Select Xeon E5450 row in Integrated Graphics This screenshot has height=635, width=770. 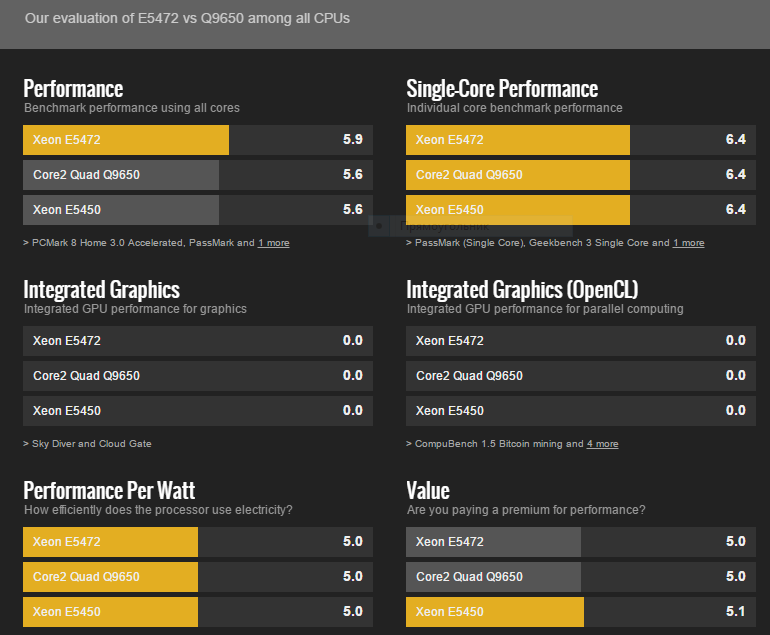(198, 411)
